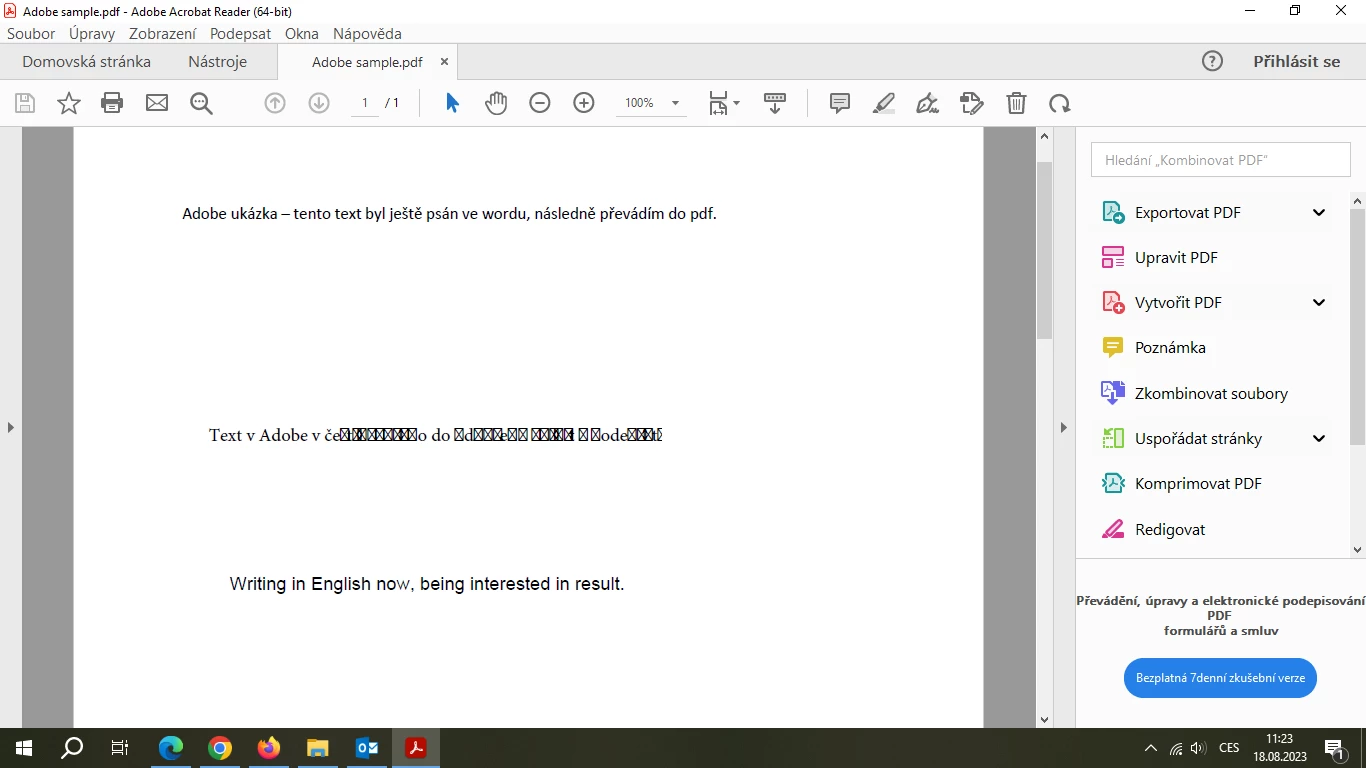Click the text 'Writing in English now'
This screenshot has height=768, width=1366.
click(320, 584)
